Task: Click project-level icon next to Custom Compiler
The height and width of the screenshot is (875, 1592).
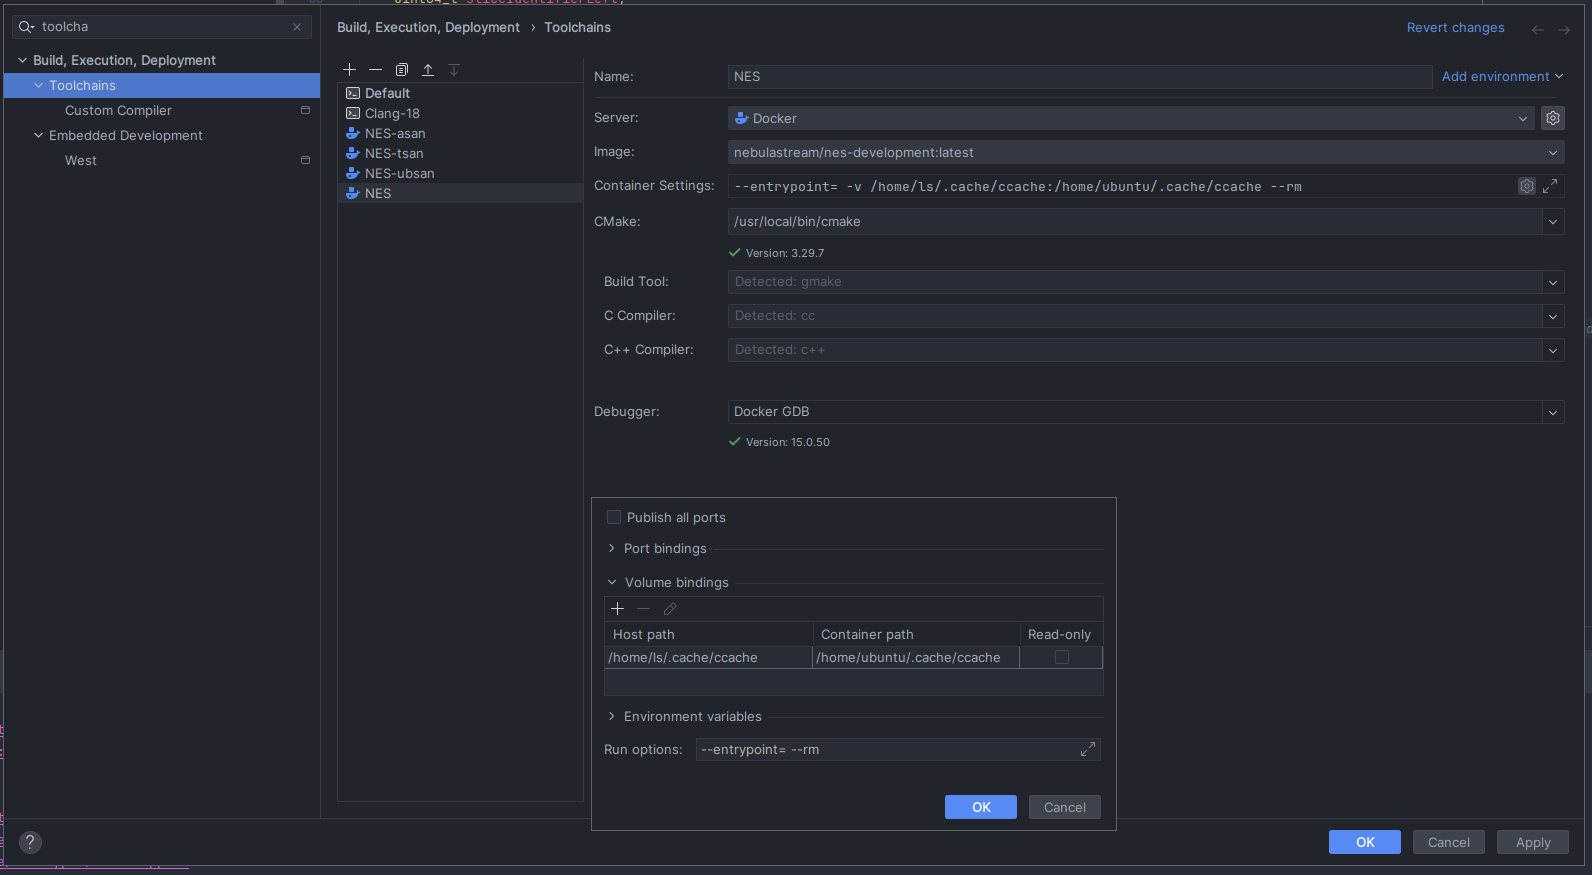Action: click(305, 110)
